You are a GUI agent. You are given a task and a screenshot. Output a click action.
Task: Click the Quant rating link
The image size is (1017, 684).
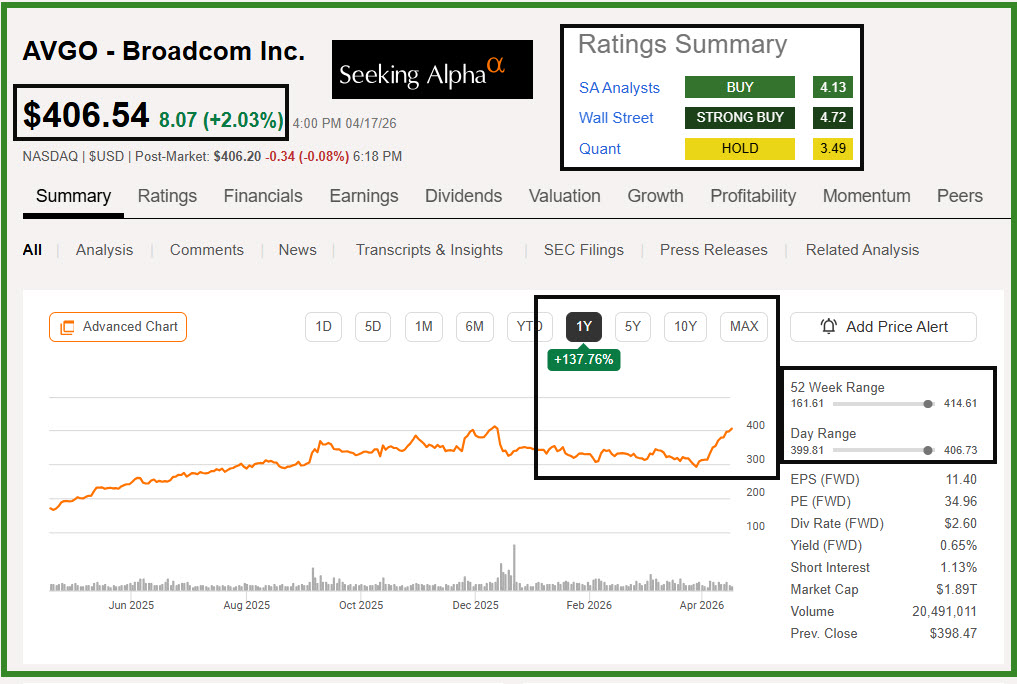pyautogui.click(x=600, y=149)
